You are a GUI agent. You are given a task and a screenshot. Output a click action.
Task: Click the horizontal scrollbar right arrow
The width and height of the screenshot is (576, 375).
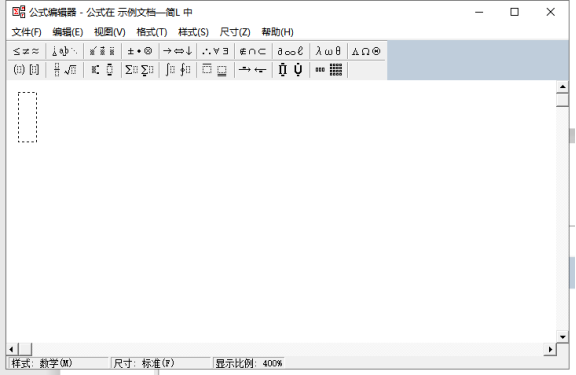[550, 349]
